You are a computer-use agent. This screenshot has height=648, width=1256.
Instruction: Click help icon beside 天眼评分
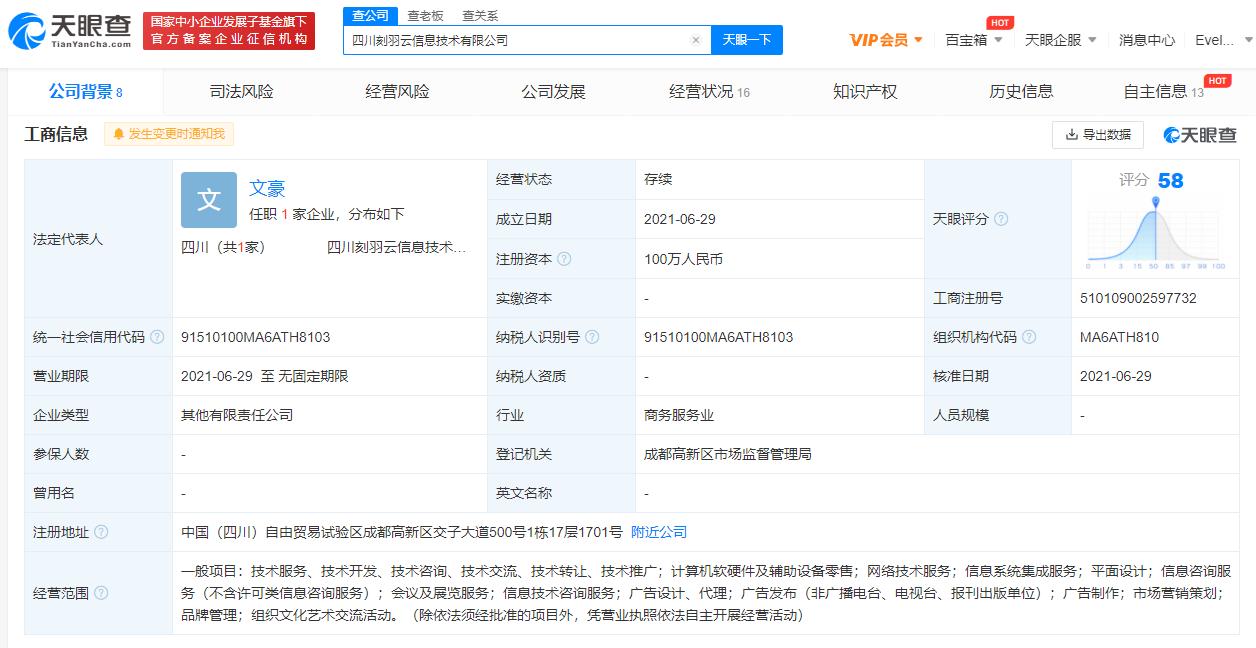(1001, 219)
